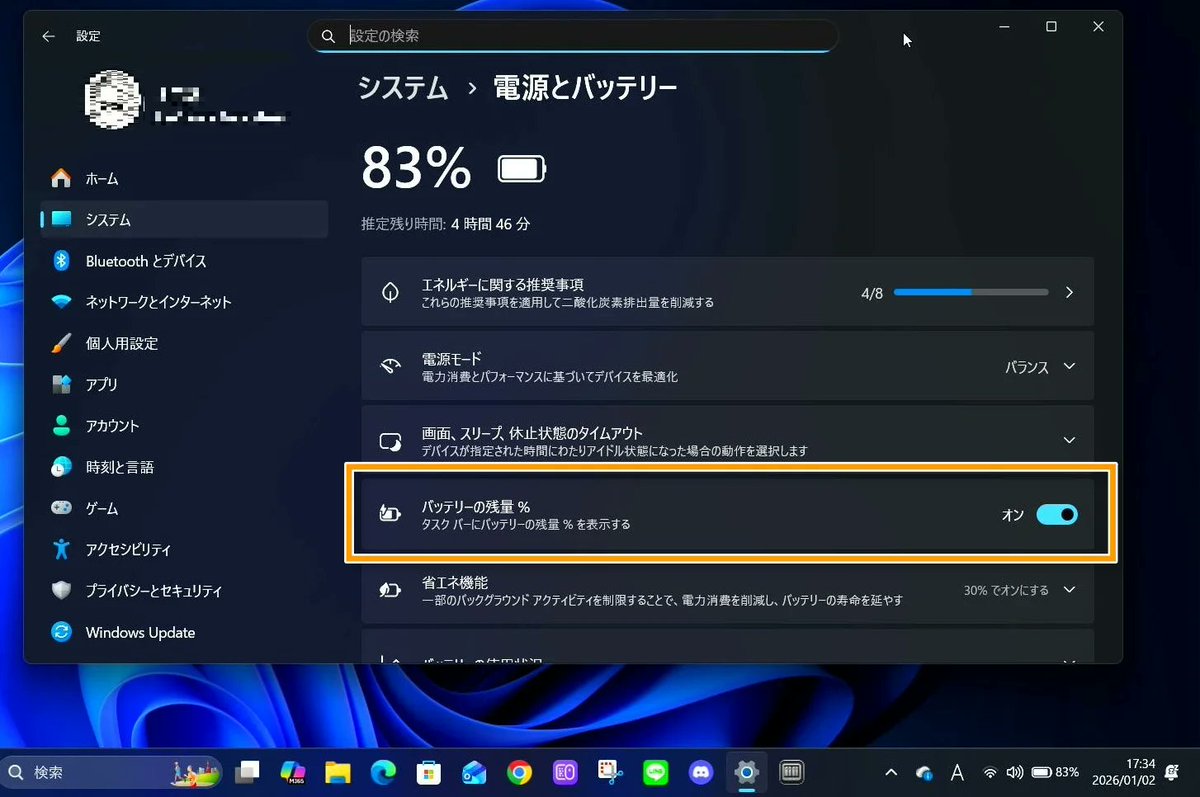The image size is (1200, 797).
Task: Click the chevron on エネルギーに関する推奨事項
Action: (1069, 292)
